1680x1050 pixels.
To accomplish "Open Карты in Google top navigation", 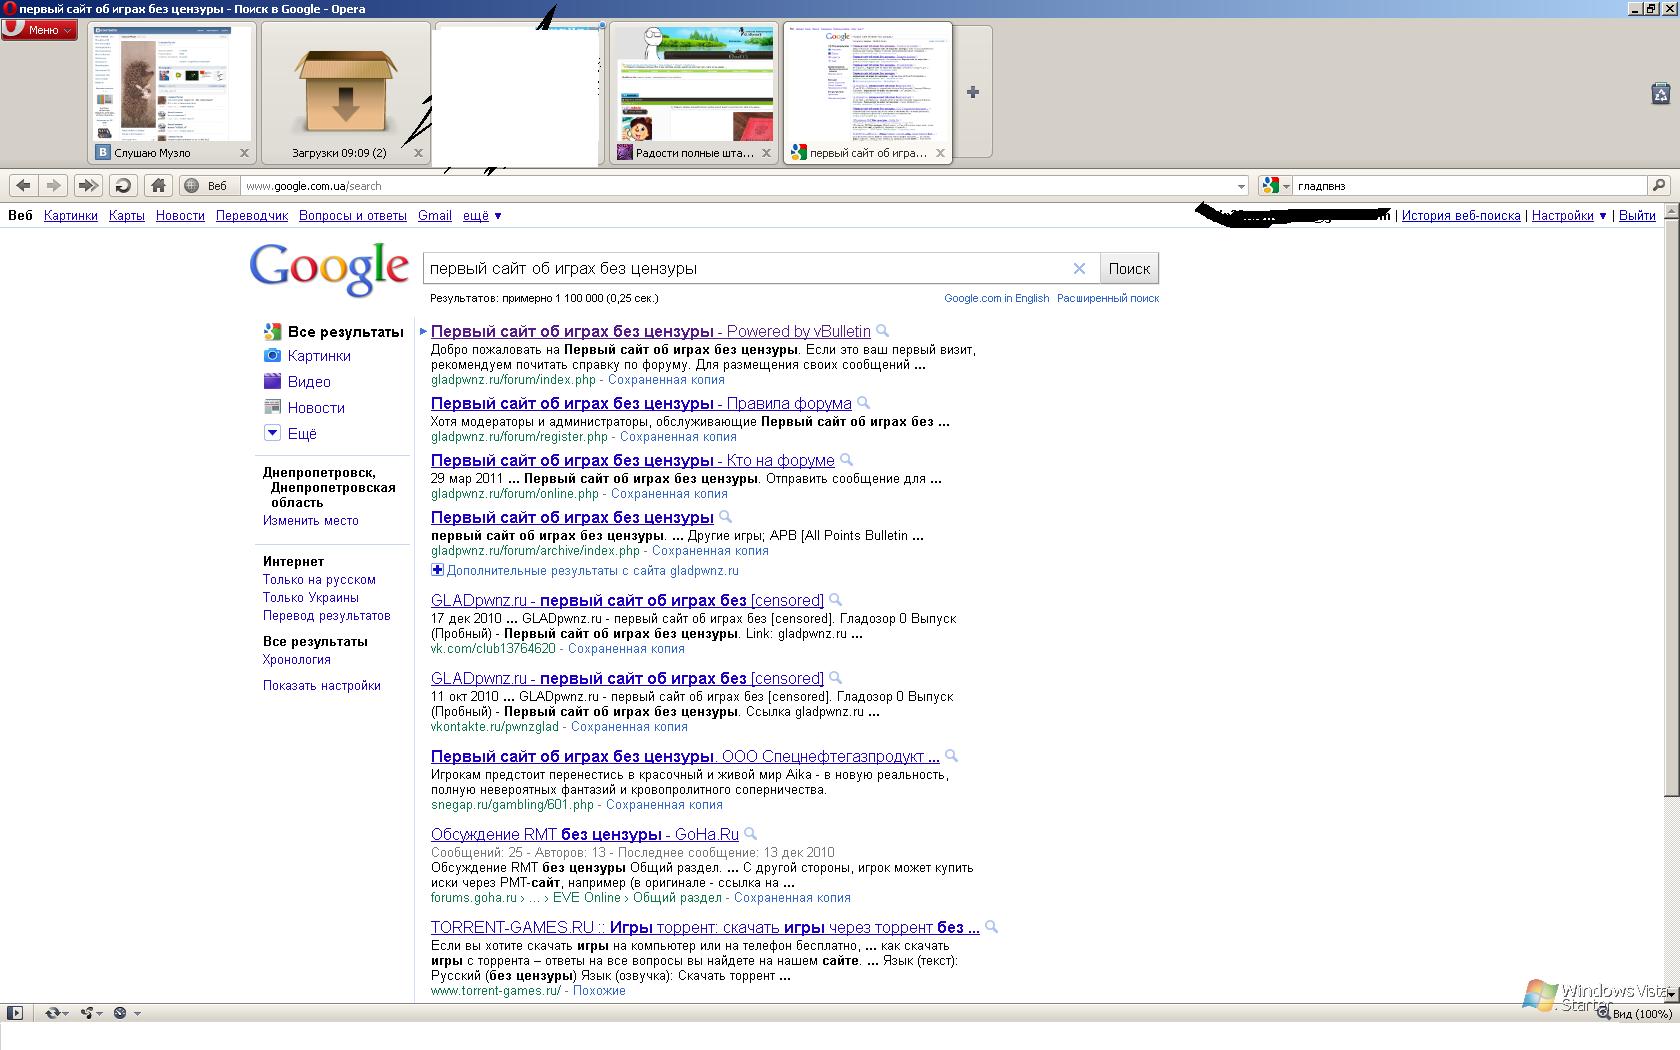I will (127, 215).
